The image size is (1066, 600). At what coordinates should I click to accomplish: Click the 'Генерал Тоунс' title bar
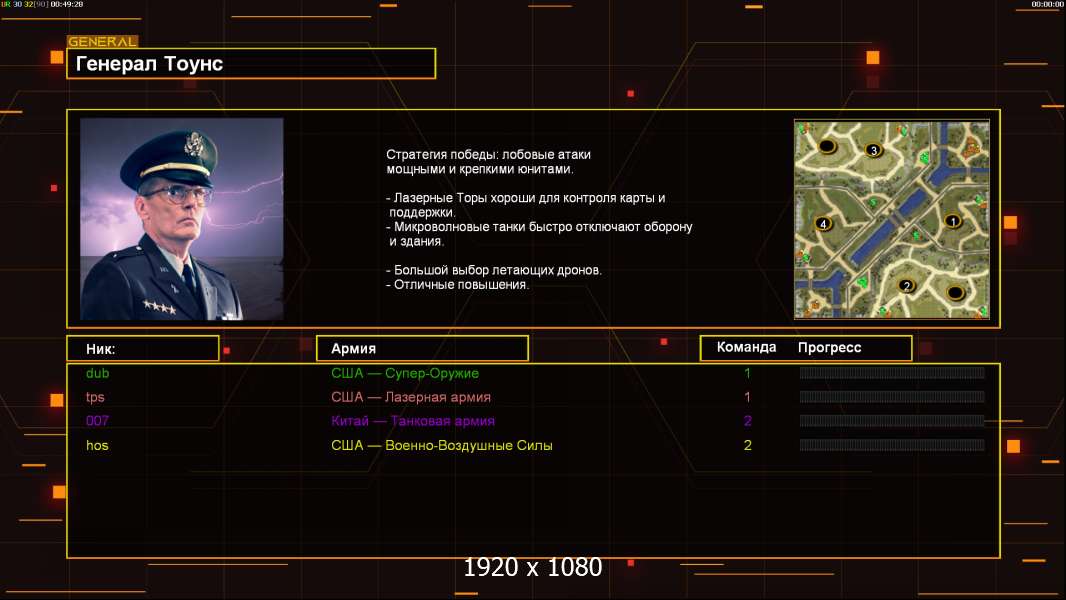click(x=251, y=63)
